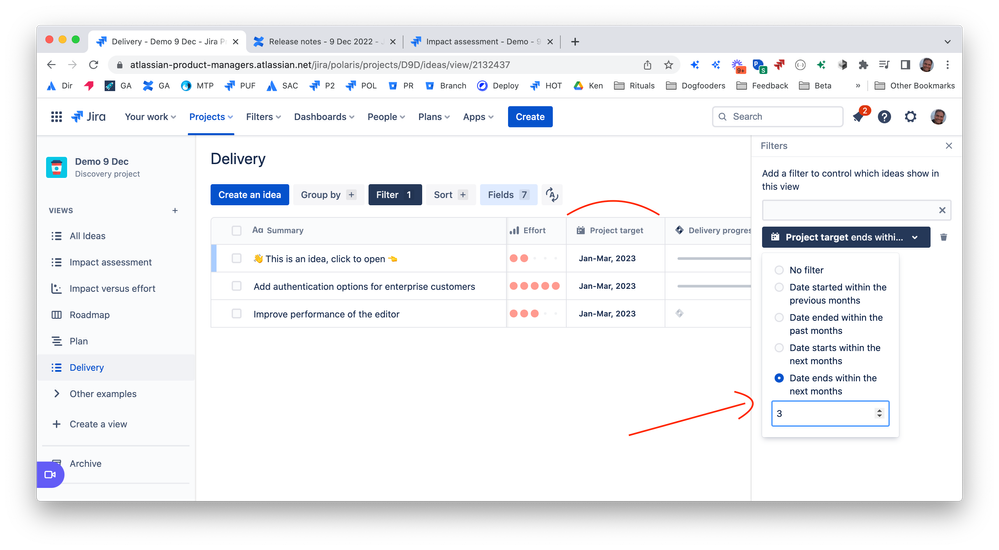999x550 pixels.
Task: Open the Rituals bookmarks folder
Action: click(634, 85)
